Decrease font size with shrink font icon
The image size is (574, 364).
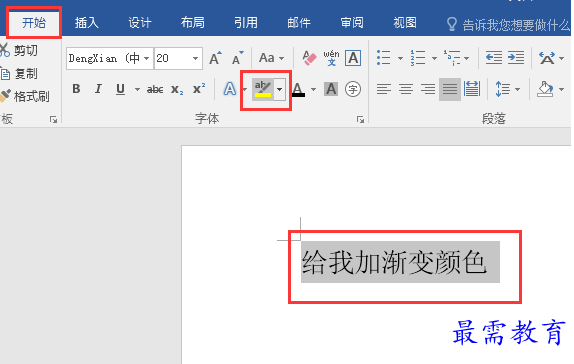coord(238,58)
